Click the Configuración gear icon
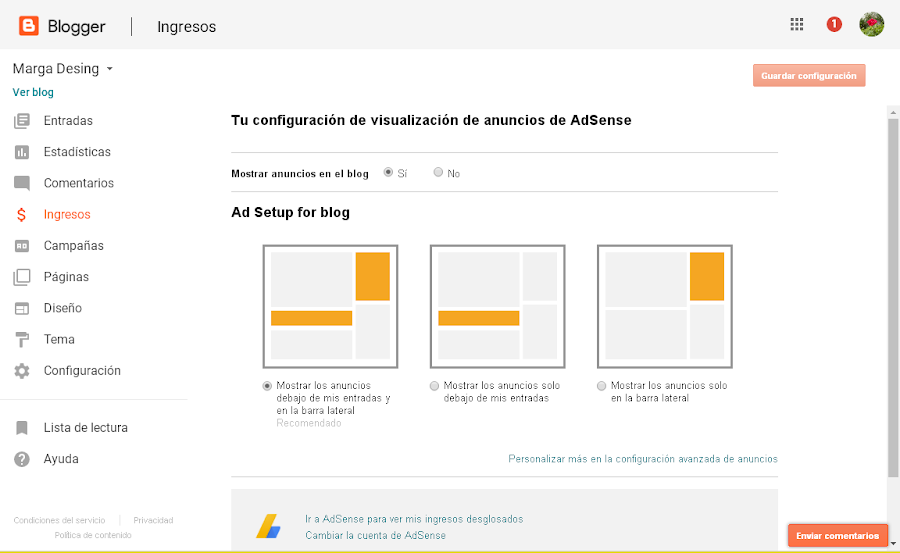Screen dimensions: 900x553 click(22, 371)
